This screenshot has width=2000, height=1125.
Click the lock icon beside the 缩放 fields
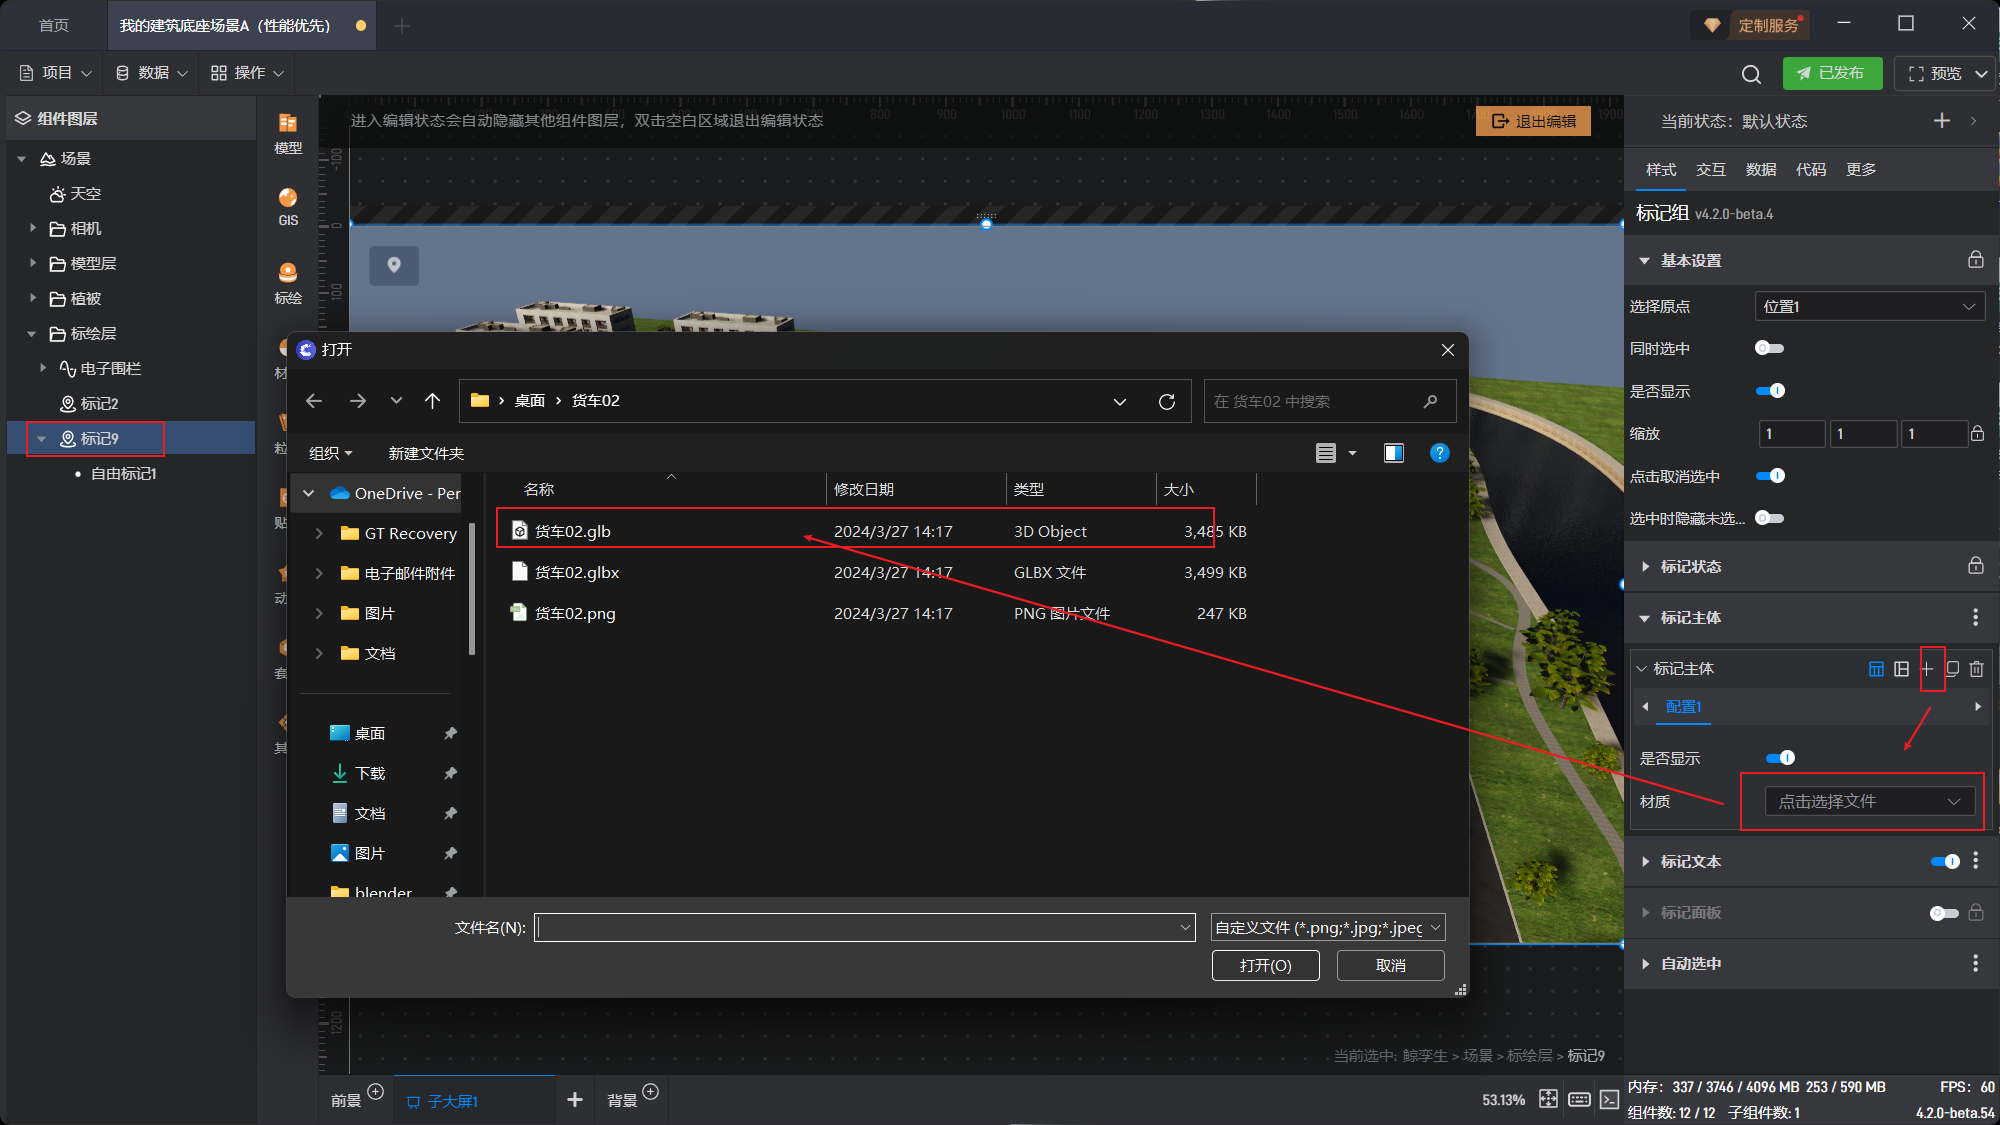coord(1977,434)
